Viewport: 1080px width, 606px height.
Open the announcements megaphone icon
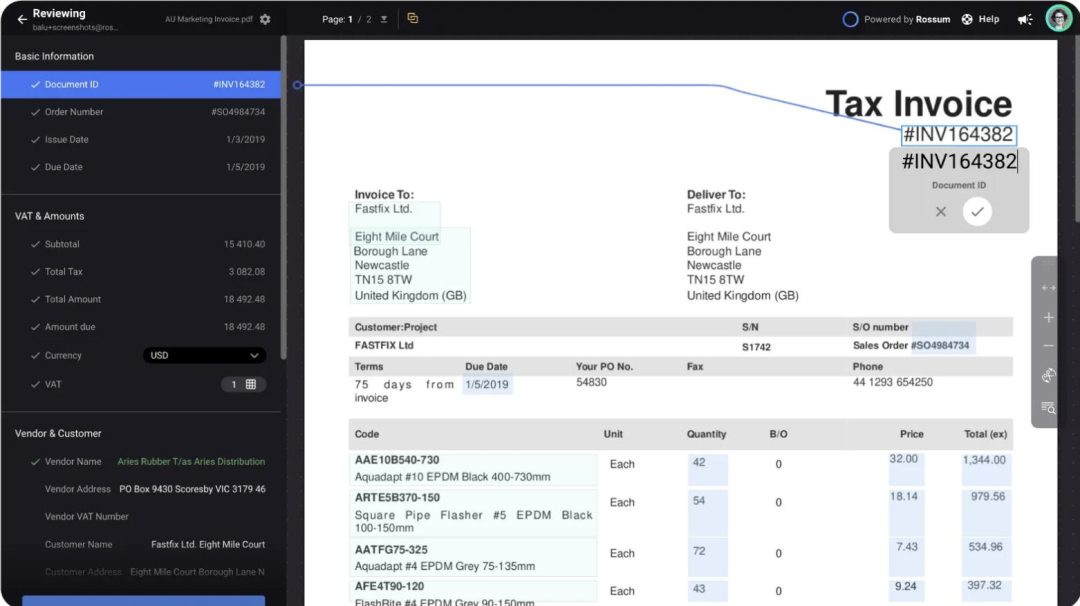(1025, 19)
